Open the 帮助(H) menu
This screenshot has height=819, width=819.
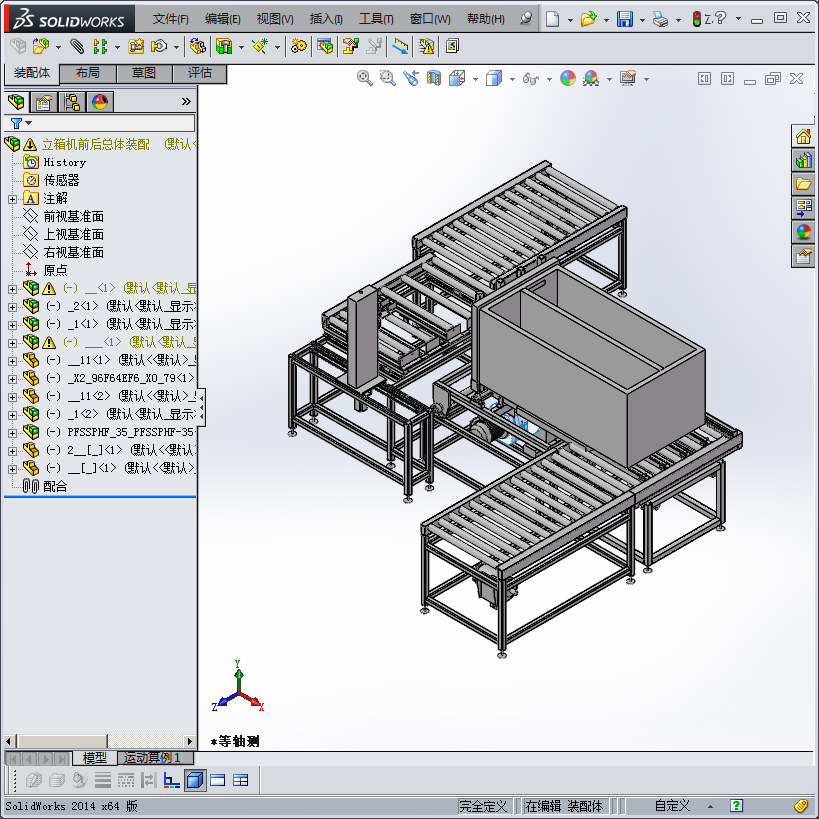tap(485, 19)
